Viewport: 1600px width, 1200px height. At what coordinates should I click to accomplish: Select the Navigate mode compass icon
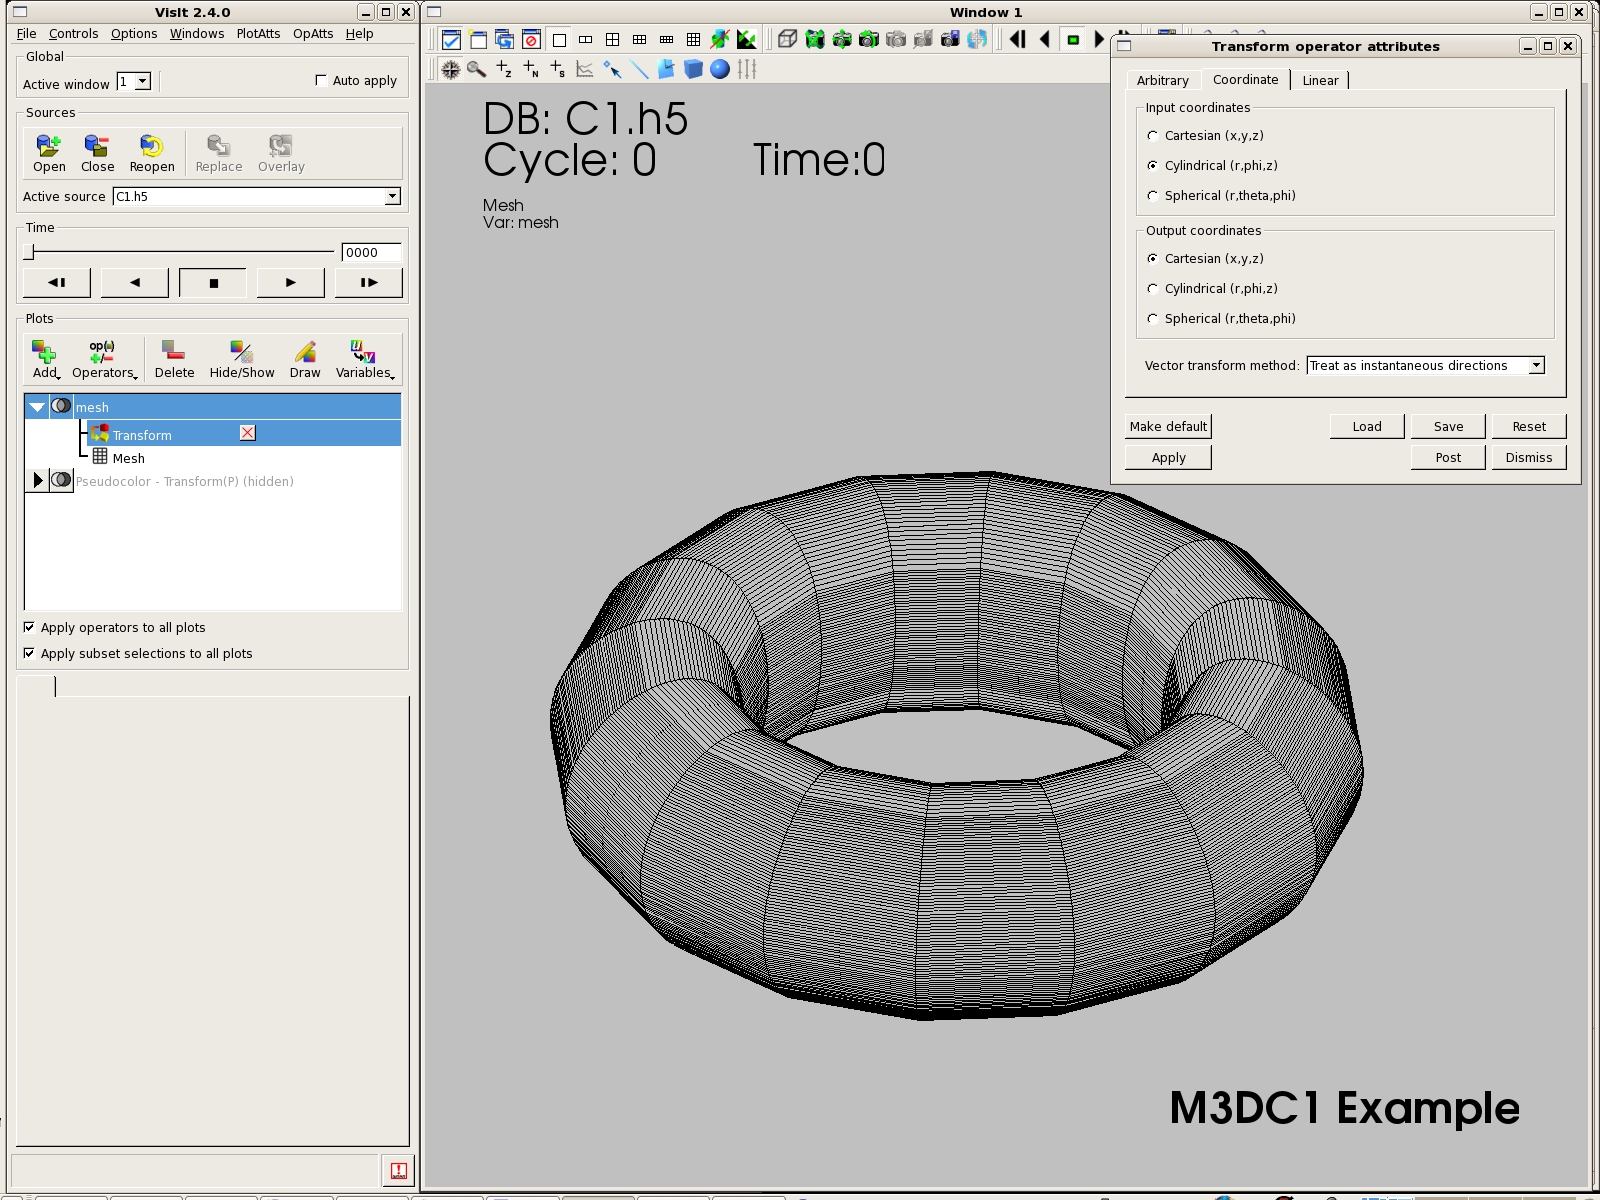point(450,69)
